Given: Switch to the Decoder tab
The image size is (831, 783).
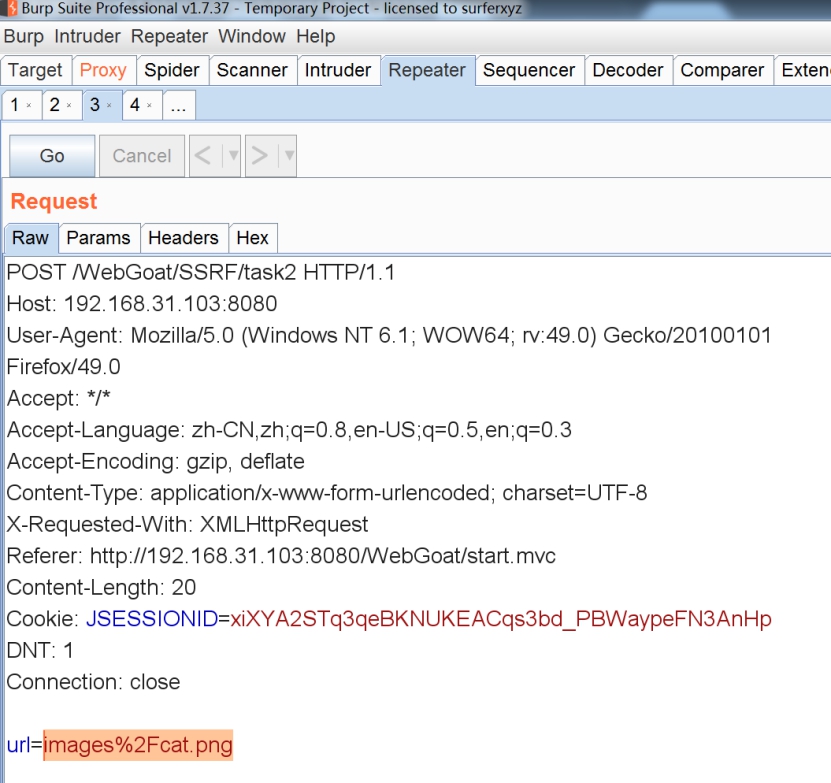Looking at the screenshot, I should coord(628,70).
